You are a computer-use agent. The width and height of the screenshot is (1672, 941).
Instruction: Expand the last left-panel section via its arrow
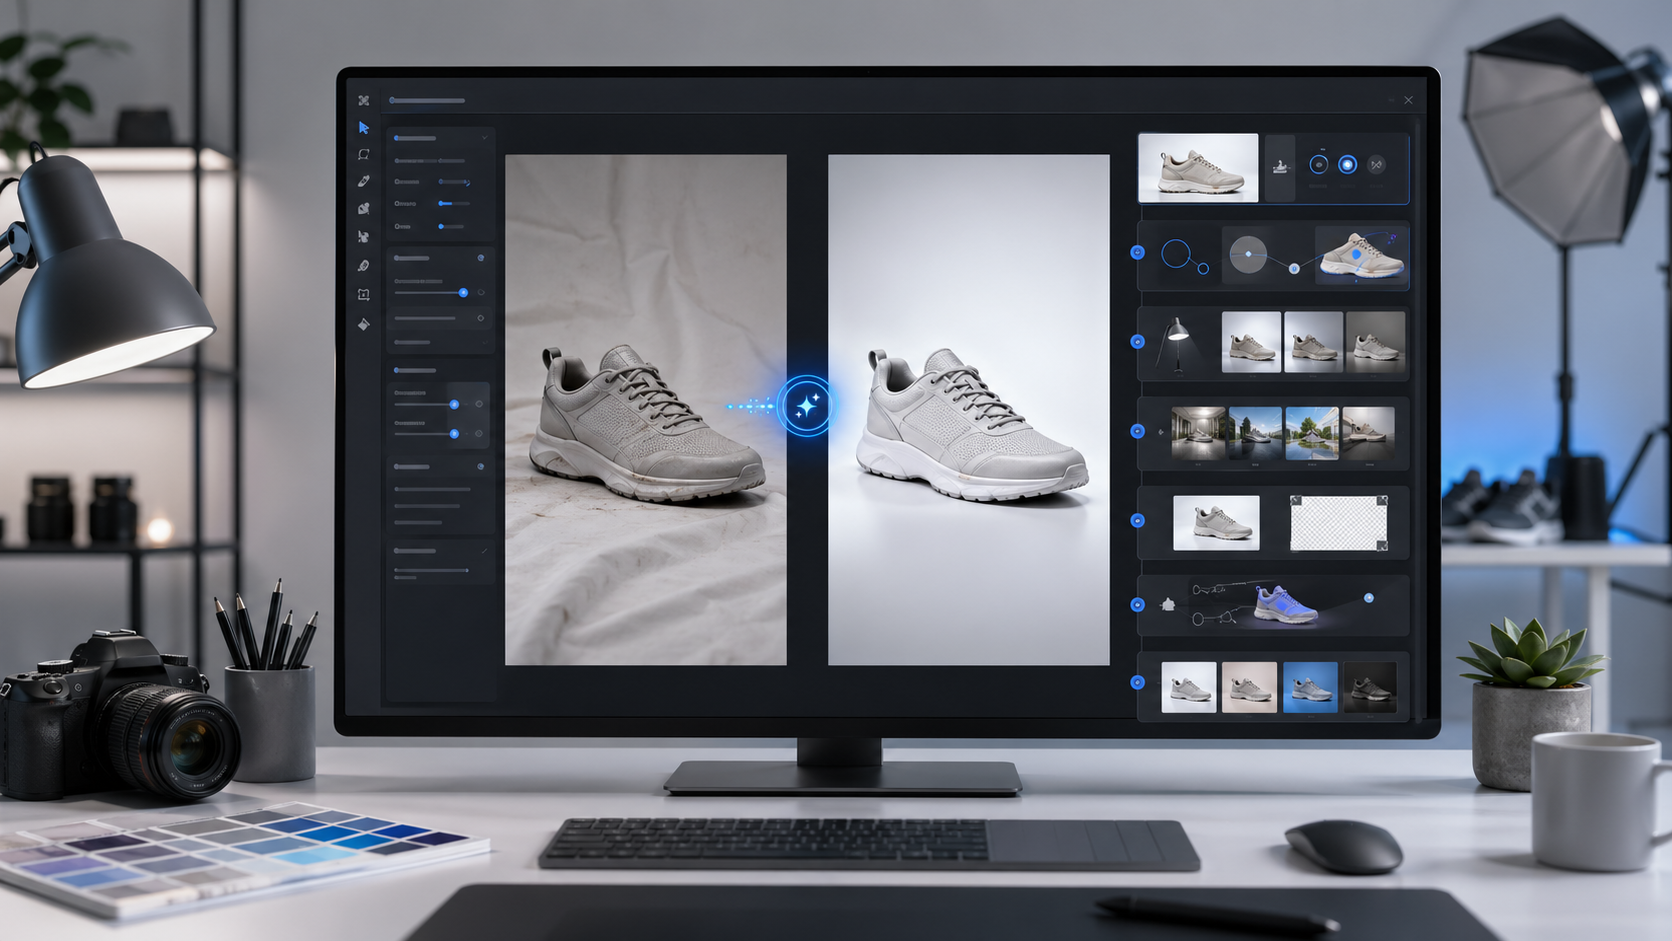coord(485,551)
